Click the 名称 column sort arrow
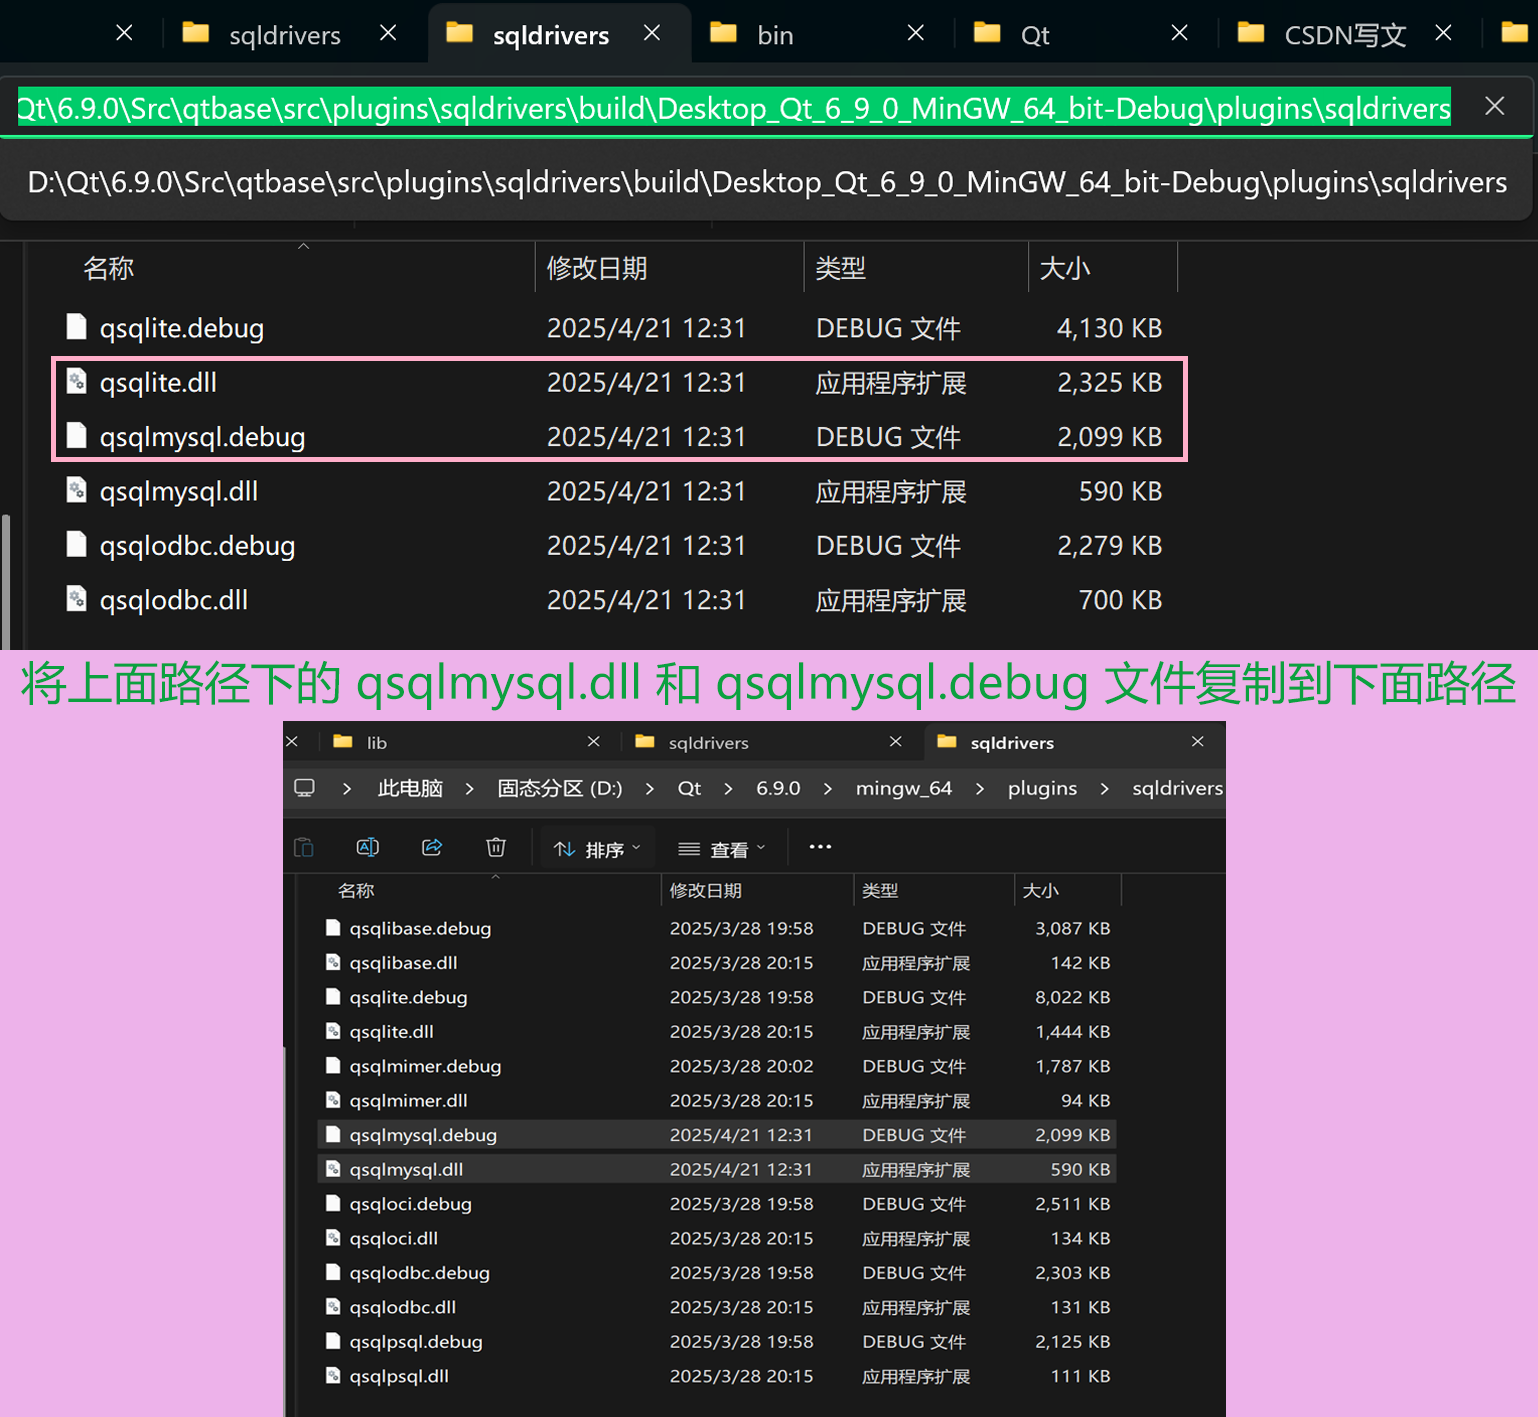This screenshot has height=1417, width=1538. click(494, 874)
